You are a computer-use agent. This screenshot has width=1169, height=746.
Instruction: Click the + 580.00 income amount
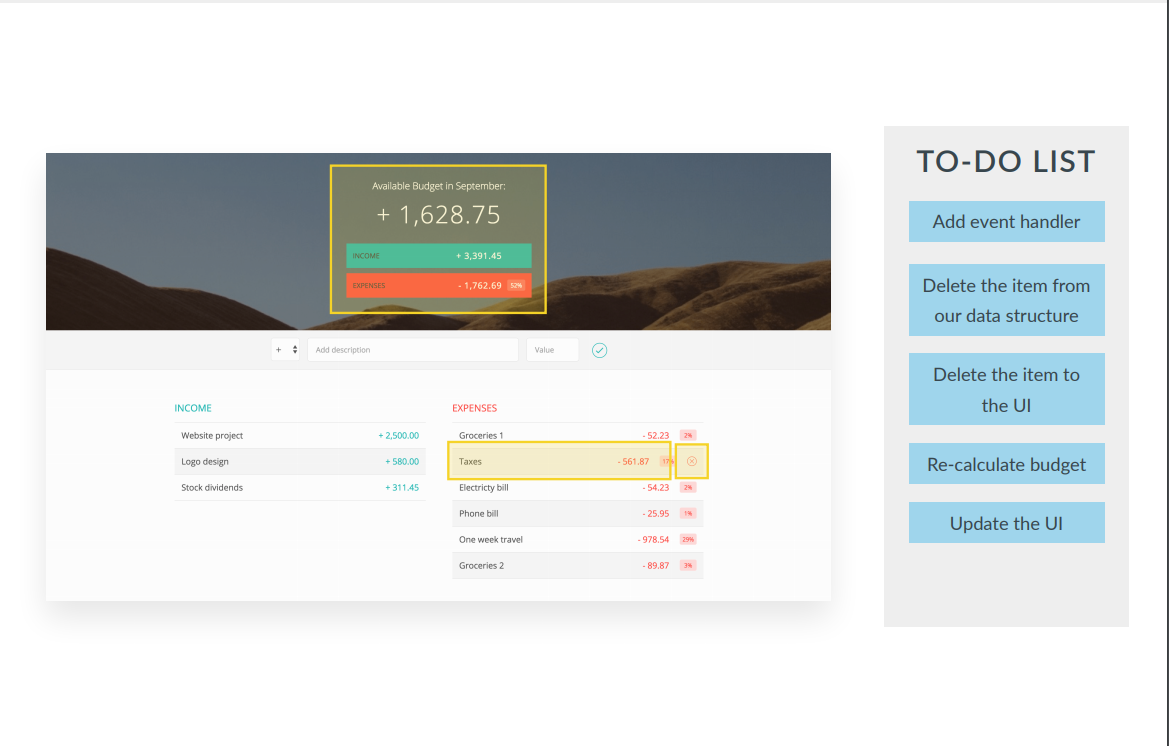[x=402, y=461]
